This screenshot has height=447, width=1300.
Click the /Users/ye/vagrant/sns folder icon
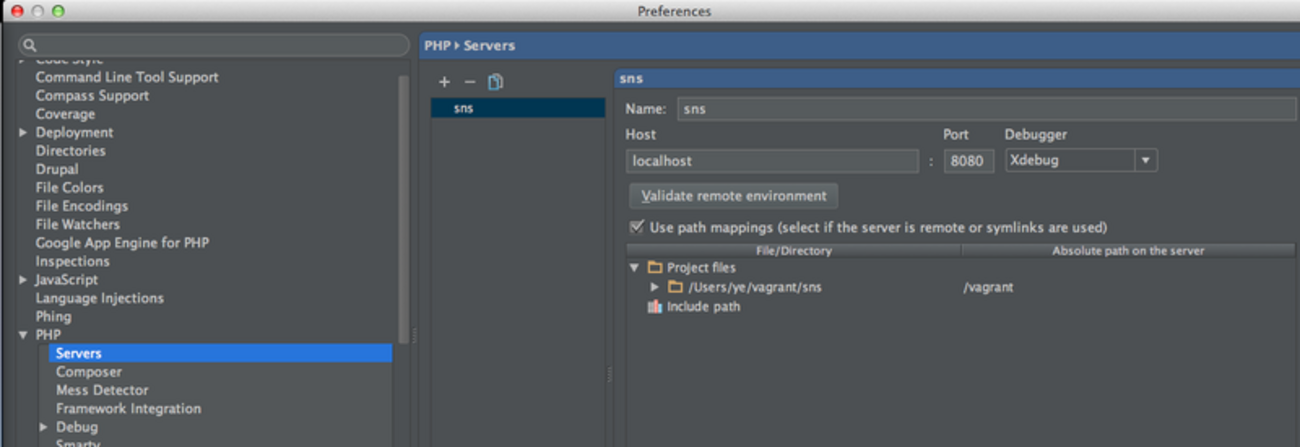click(675, 287)
